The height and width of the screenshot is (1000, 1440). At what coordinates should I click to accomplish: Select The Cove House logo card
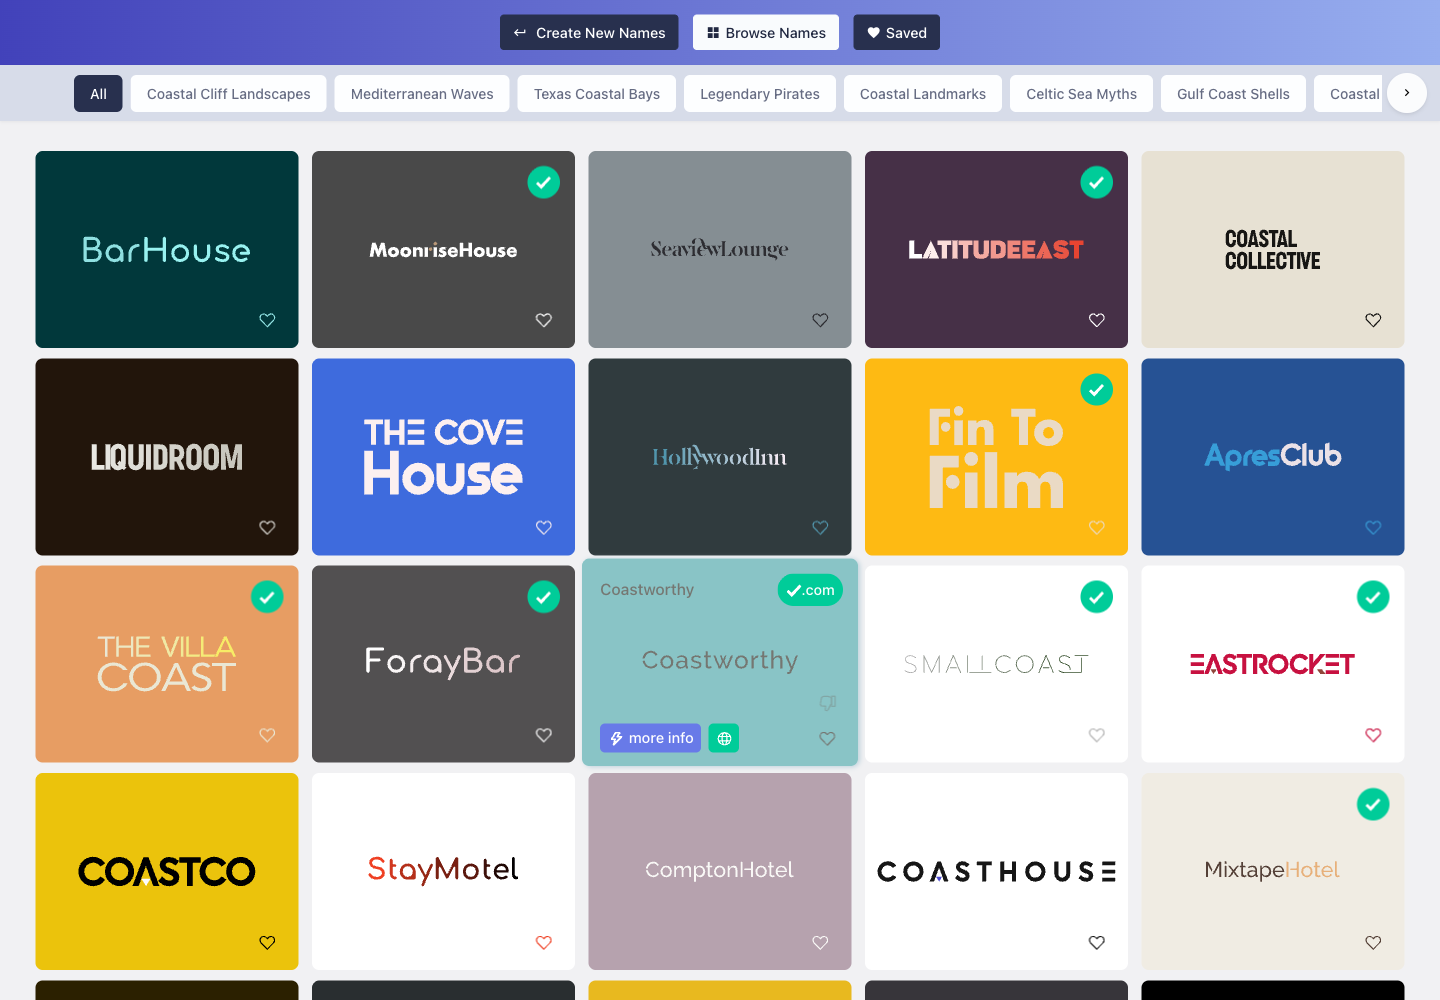click(443, 457)
